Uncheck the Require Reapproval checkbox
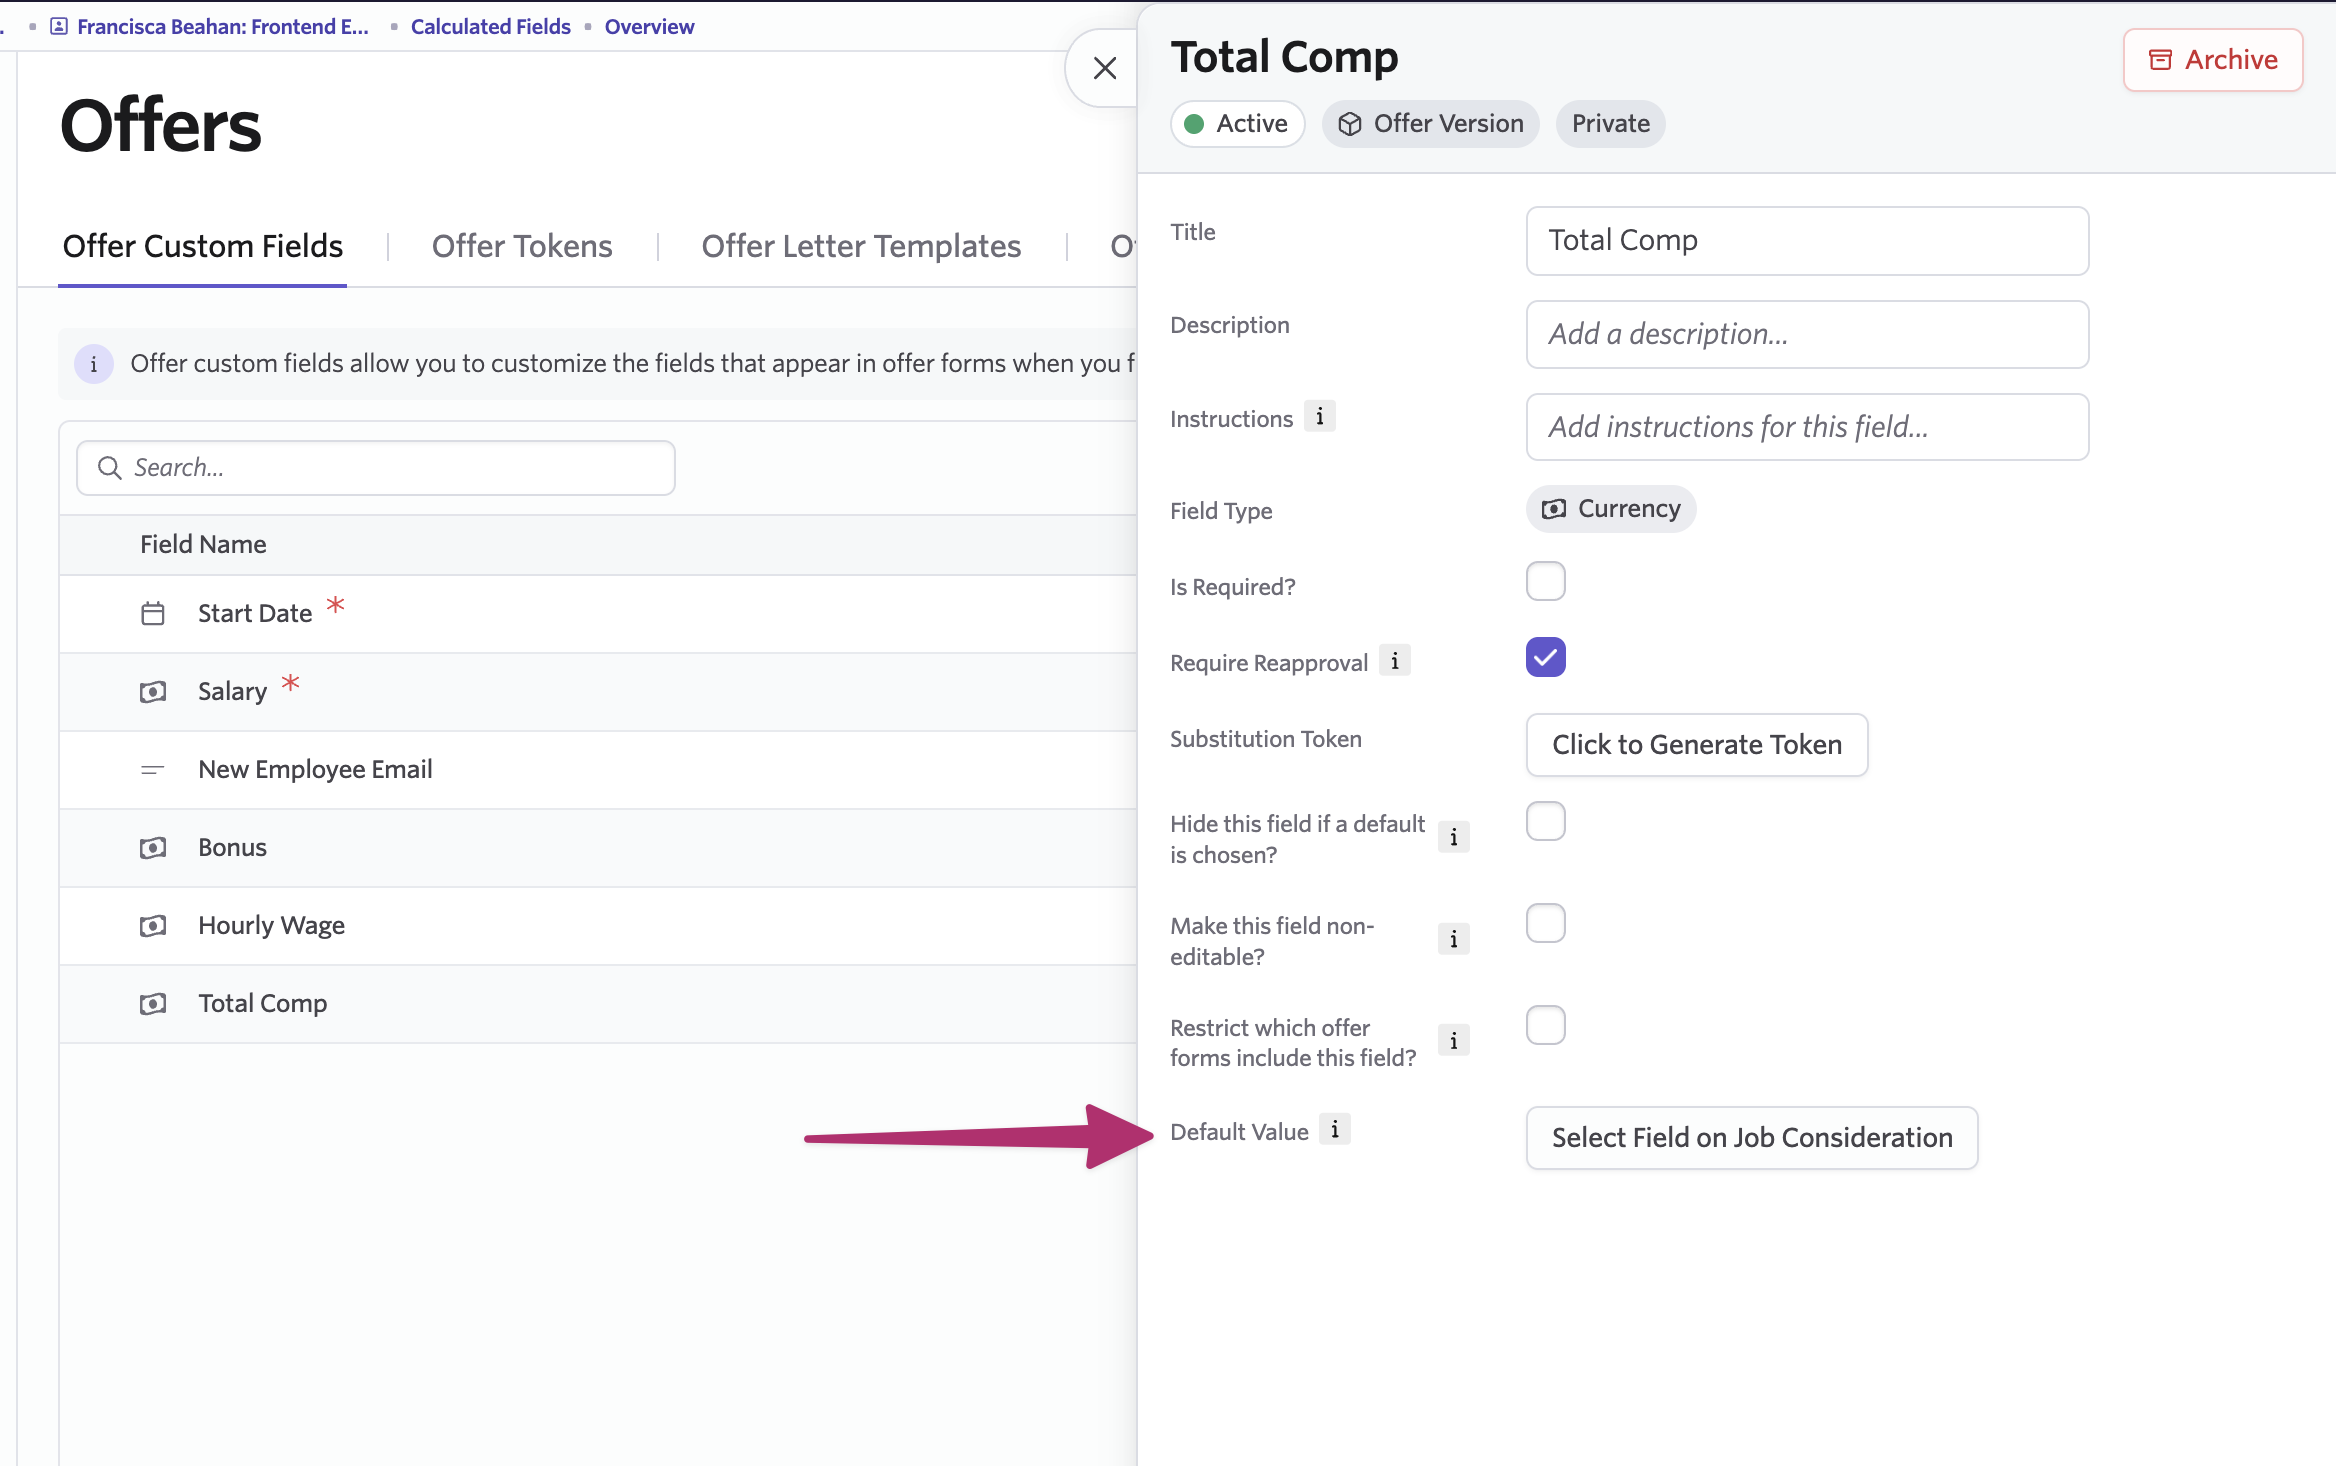Image resolution: width=2336 pixels, height=1466 pixels. (x=1545, y=658)
